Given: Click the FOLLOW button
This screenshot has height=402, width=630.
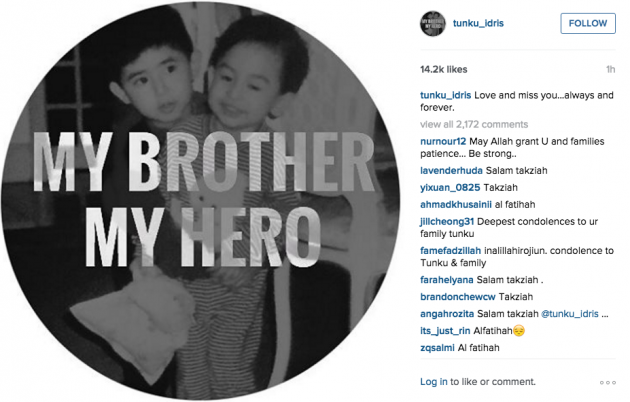Looking at the screenshot, I should [588, 23].
